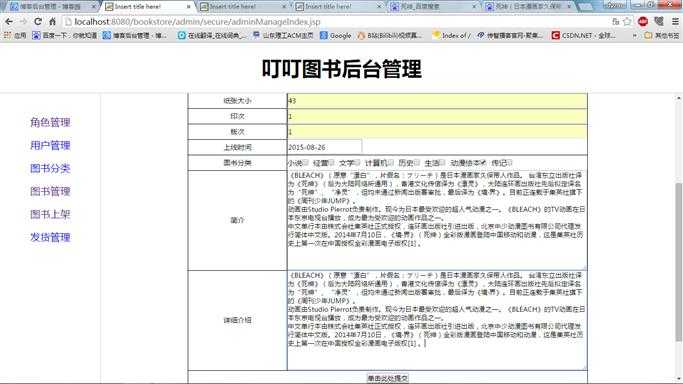This screenshot has width=683, height=384.
Task: Click the 印次 input field
Action: pyautogui.click(x=437, y=116)
